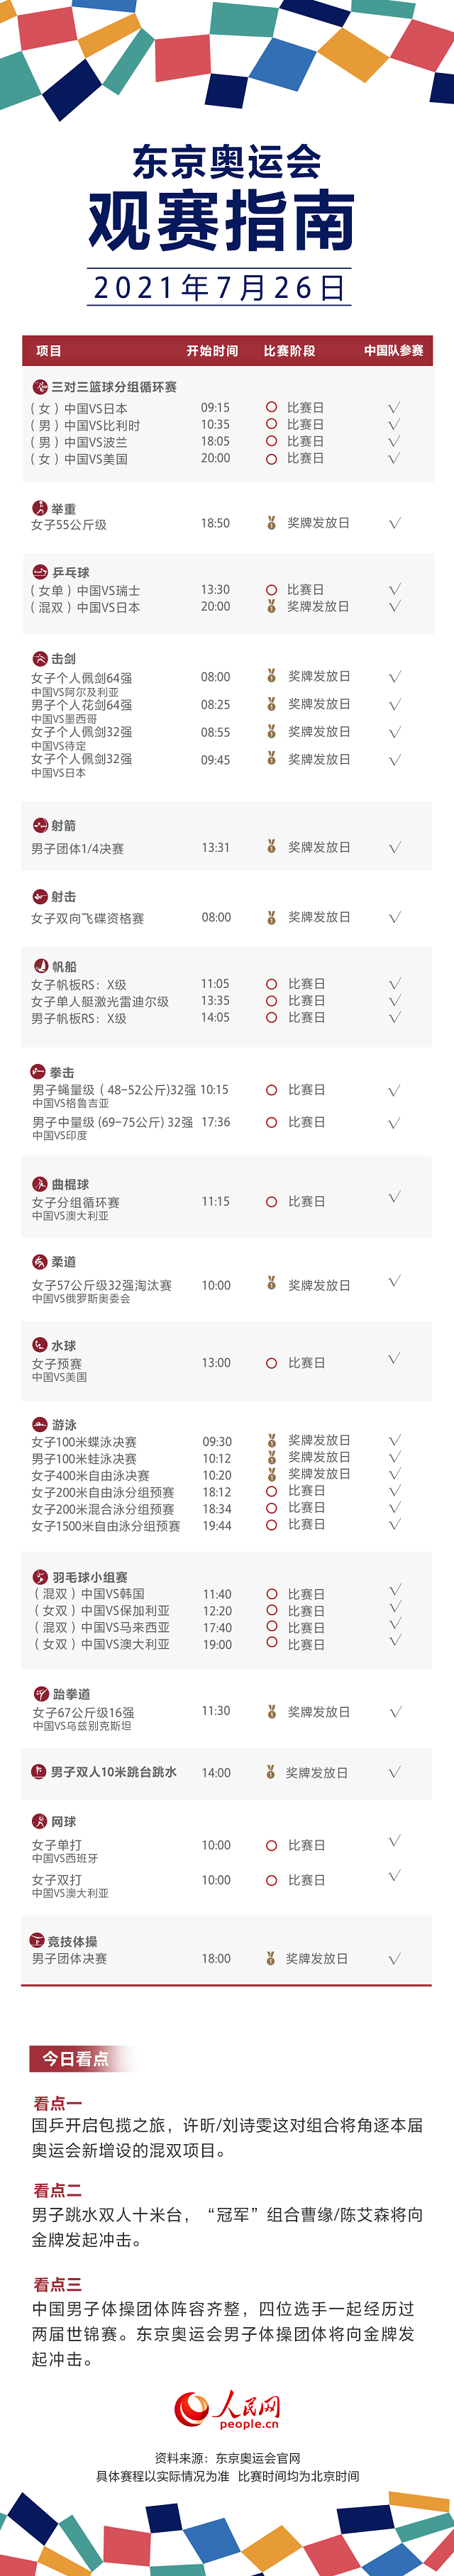Click the 比赛日 circle in the 曲棍球 row
Screen dimensions: 454x2576
271,1202
